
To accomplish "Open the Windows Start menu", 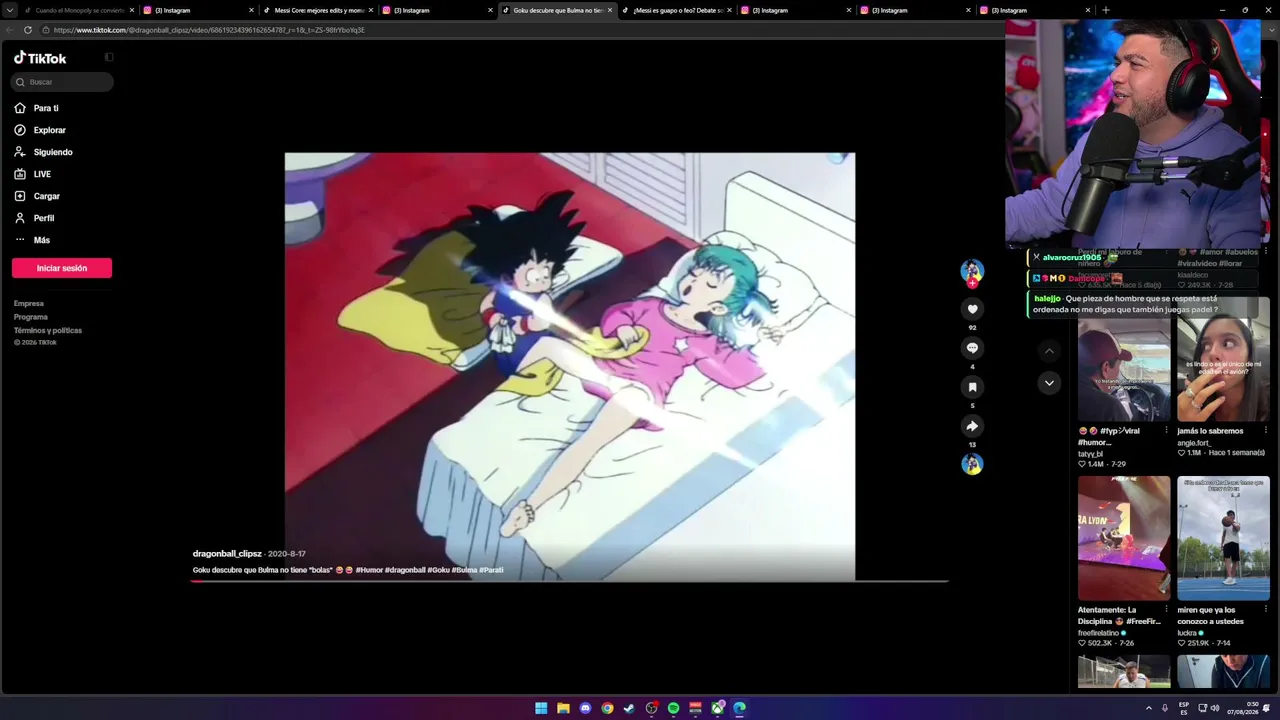I will click(x=541, y=708).
